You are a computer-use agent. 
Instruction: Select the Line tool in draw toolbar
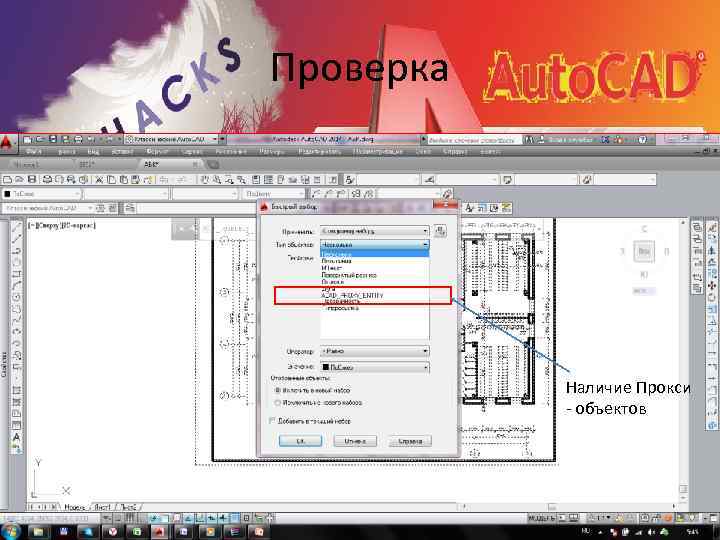click(x=17, y=227)
